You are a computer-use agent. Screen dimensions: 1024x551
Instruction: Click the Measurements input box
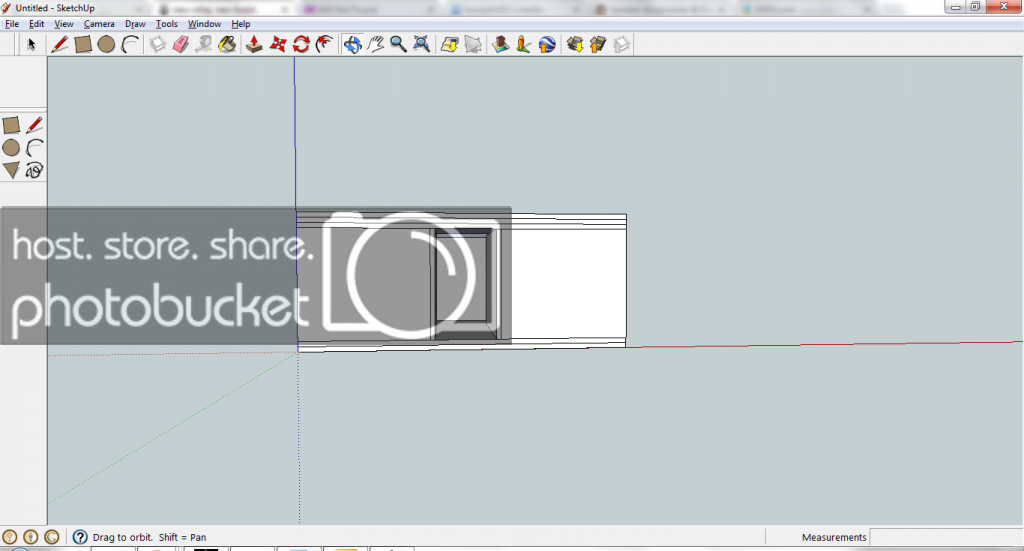click(x=946, y=537)
